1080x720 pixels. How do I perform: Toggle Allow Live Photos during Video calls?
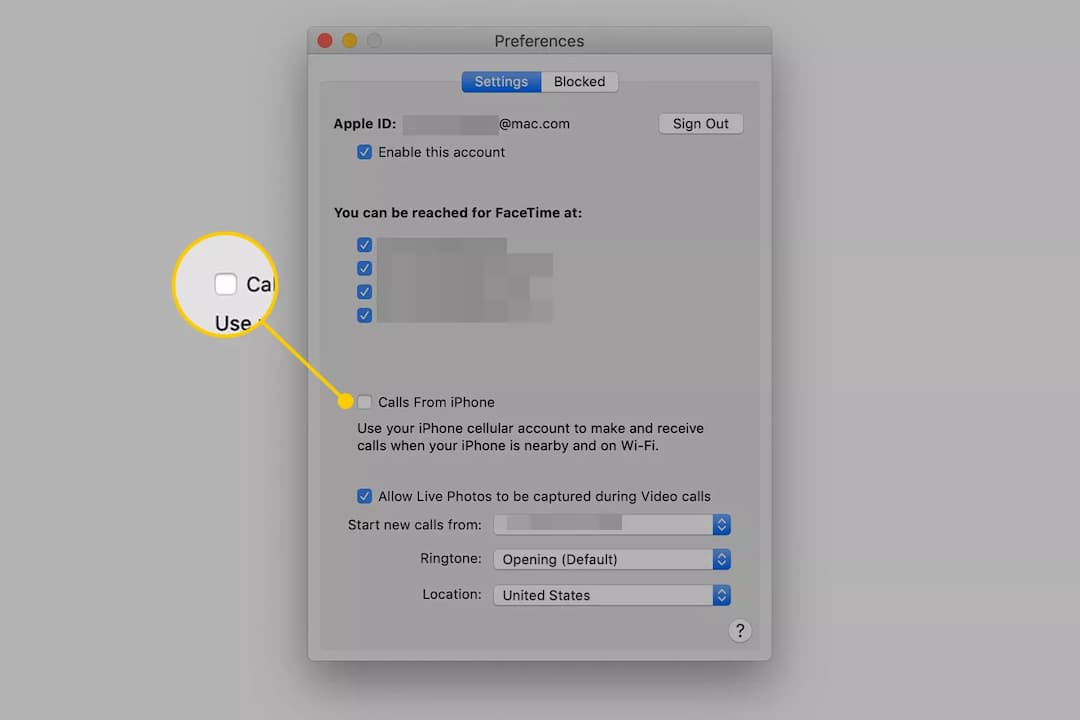364,496
